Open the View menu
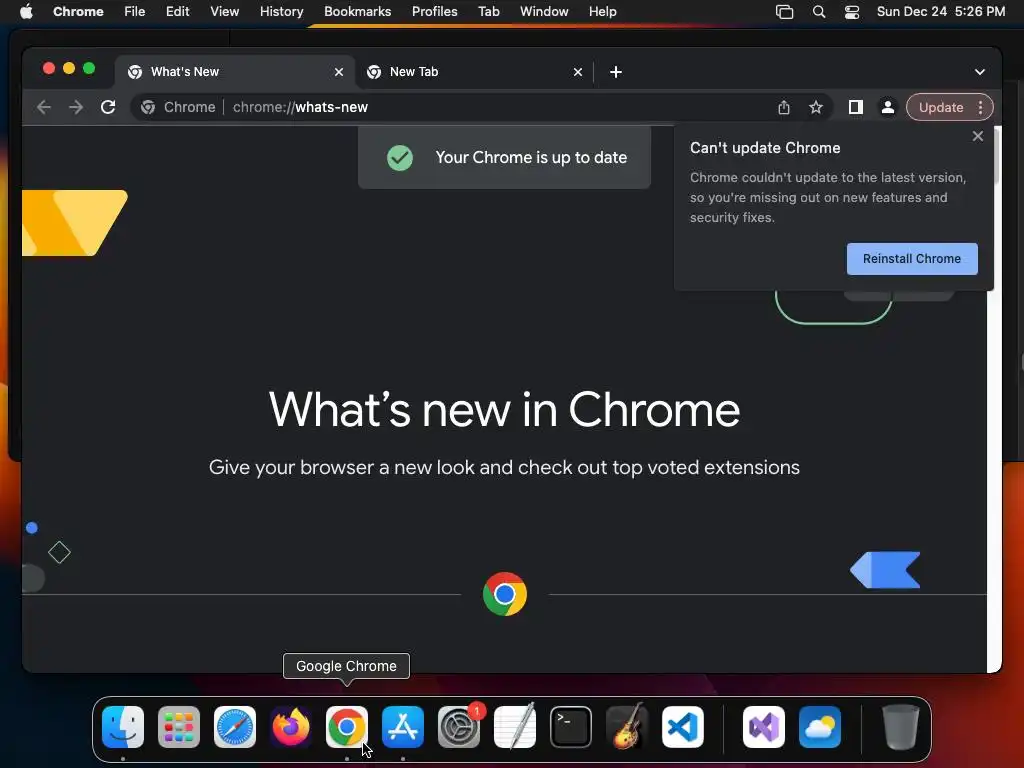This screenshot has width=1024, height=768. 224,11
